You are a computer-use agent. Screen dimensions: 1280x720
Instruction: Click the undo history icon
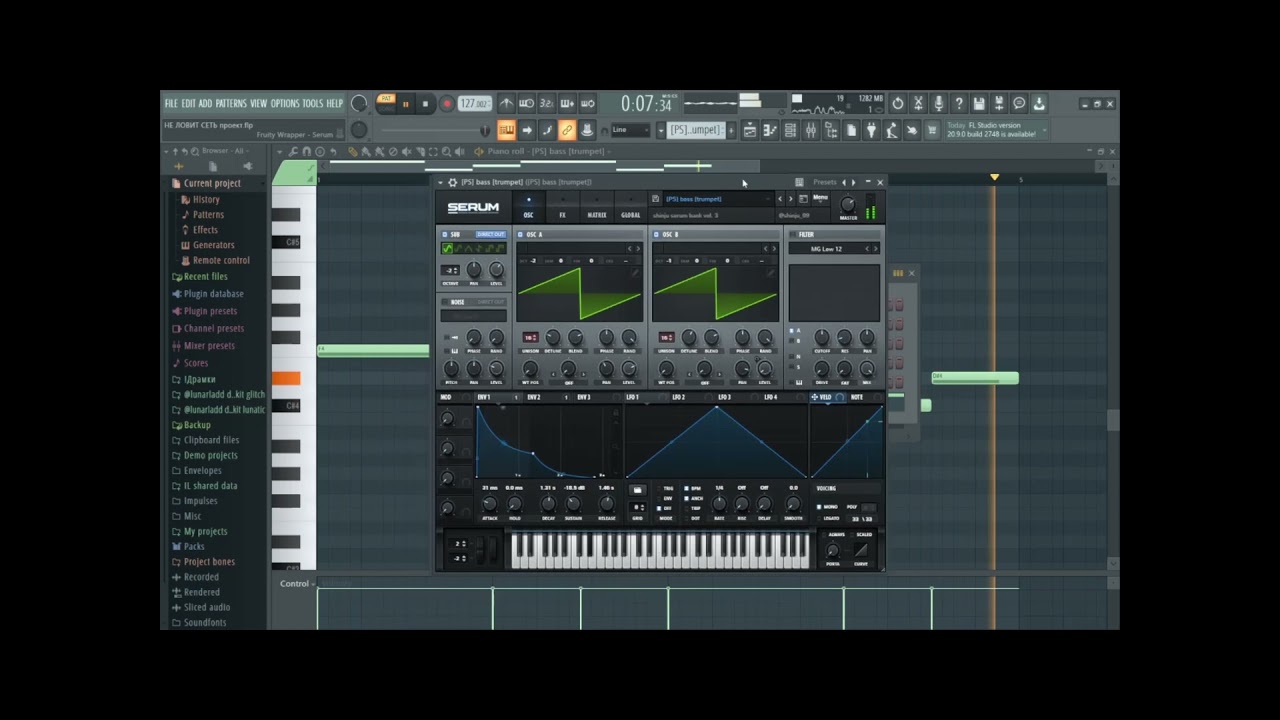tap(897, 104)
